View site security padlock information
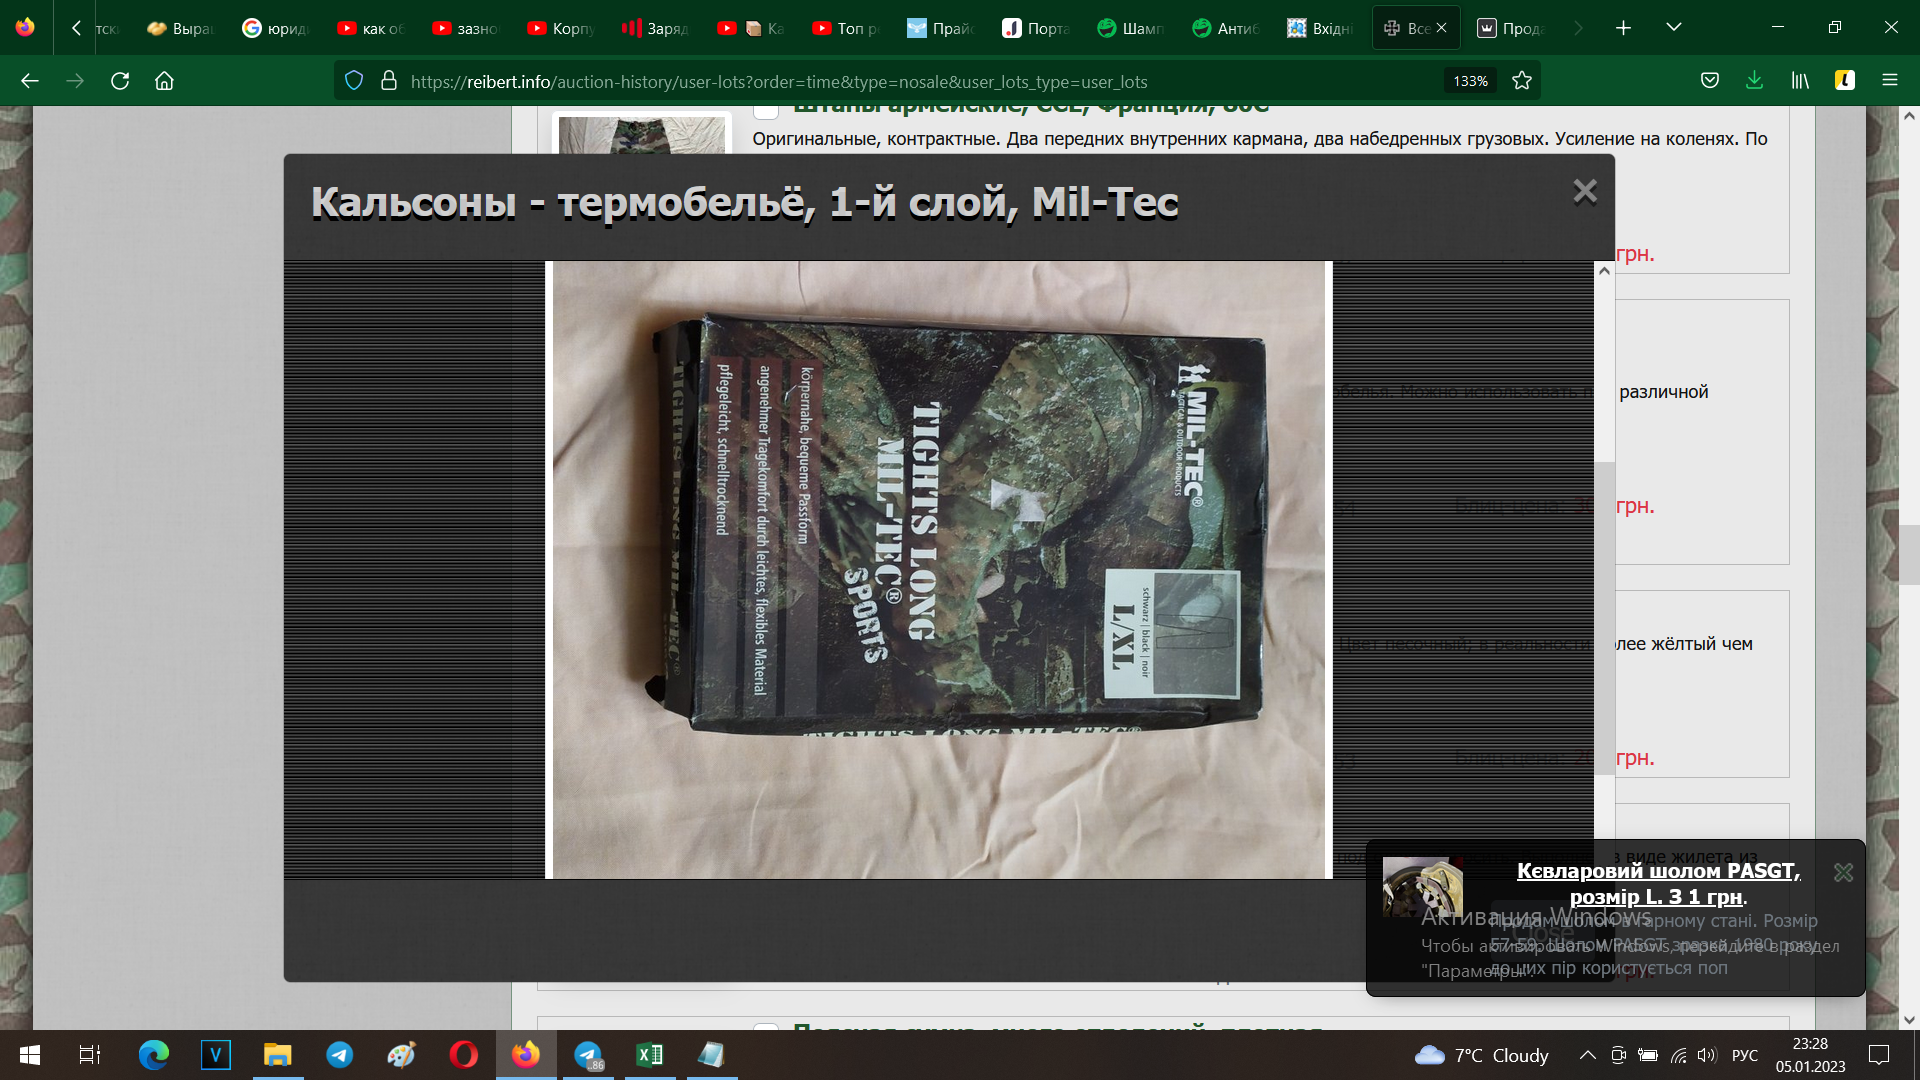Viewport: 1920px width, 1080px height. point(389,81)
